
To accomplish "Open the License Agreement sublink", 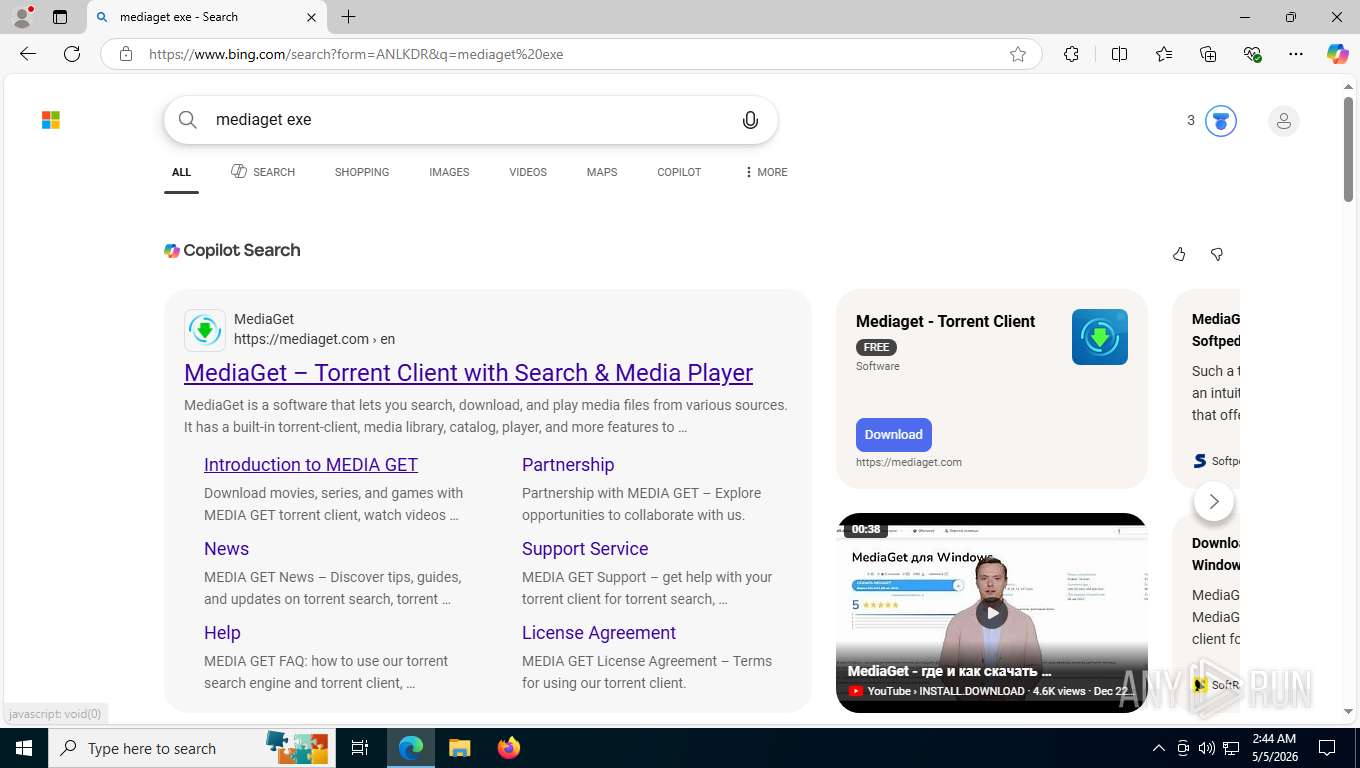I will coord(599,633).
